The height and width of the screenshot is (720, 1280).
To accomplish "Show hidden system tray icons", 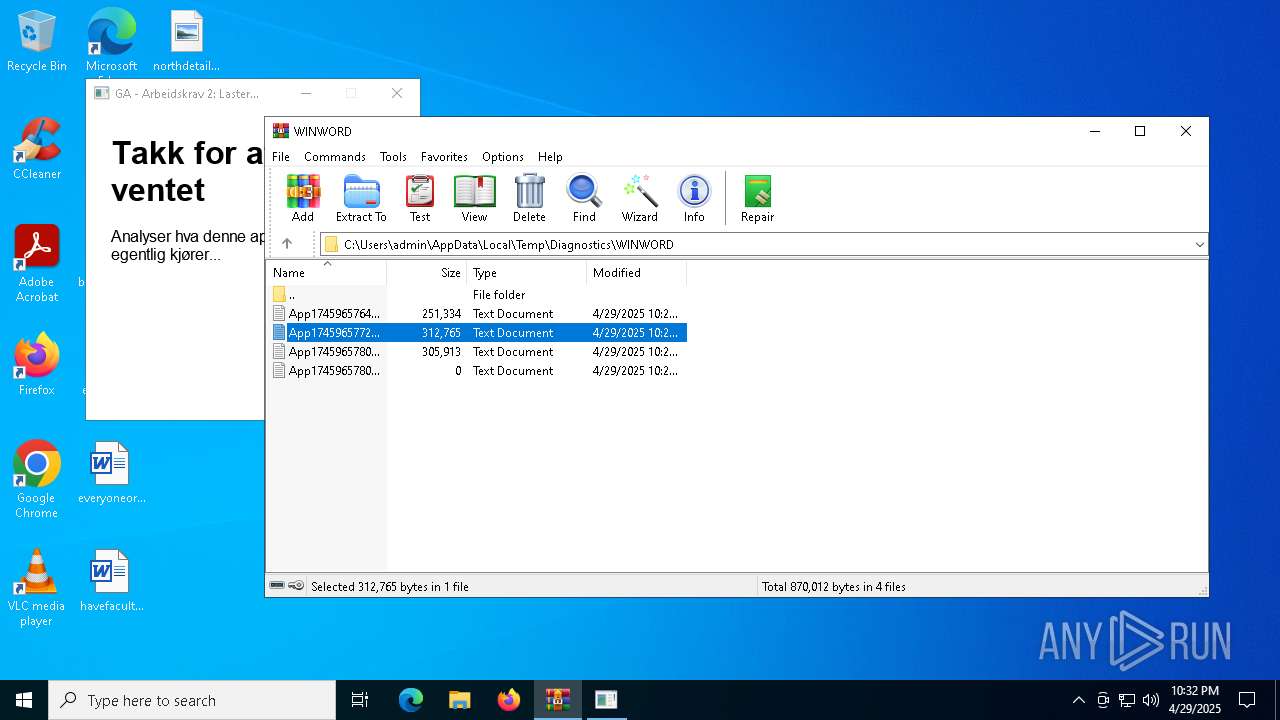I will [1078, 700].
